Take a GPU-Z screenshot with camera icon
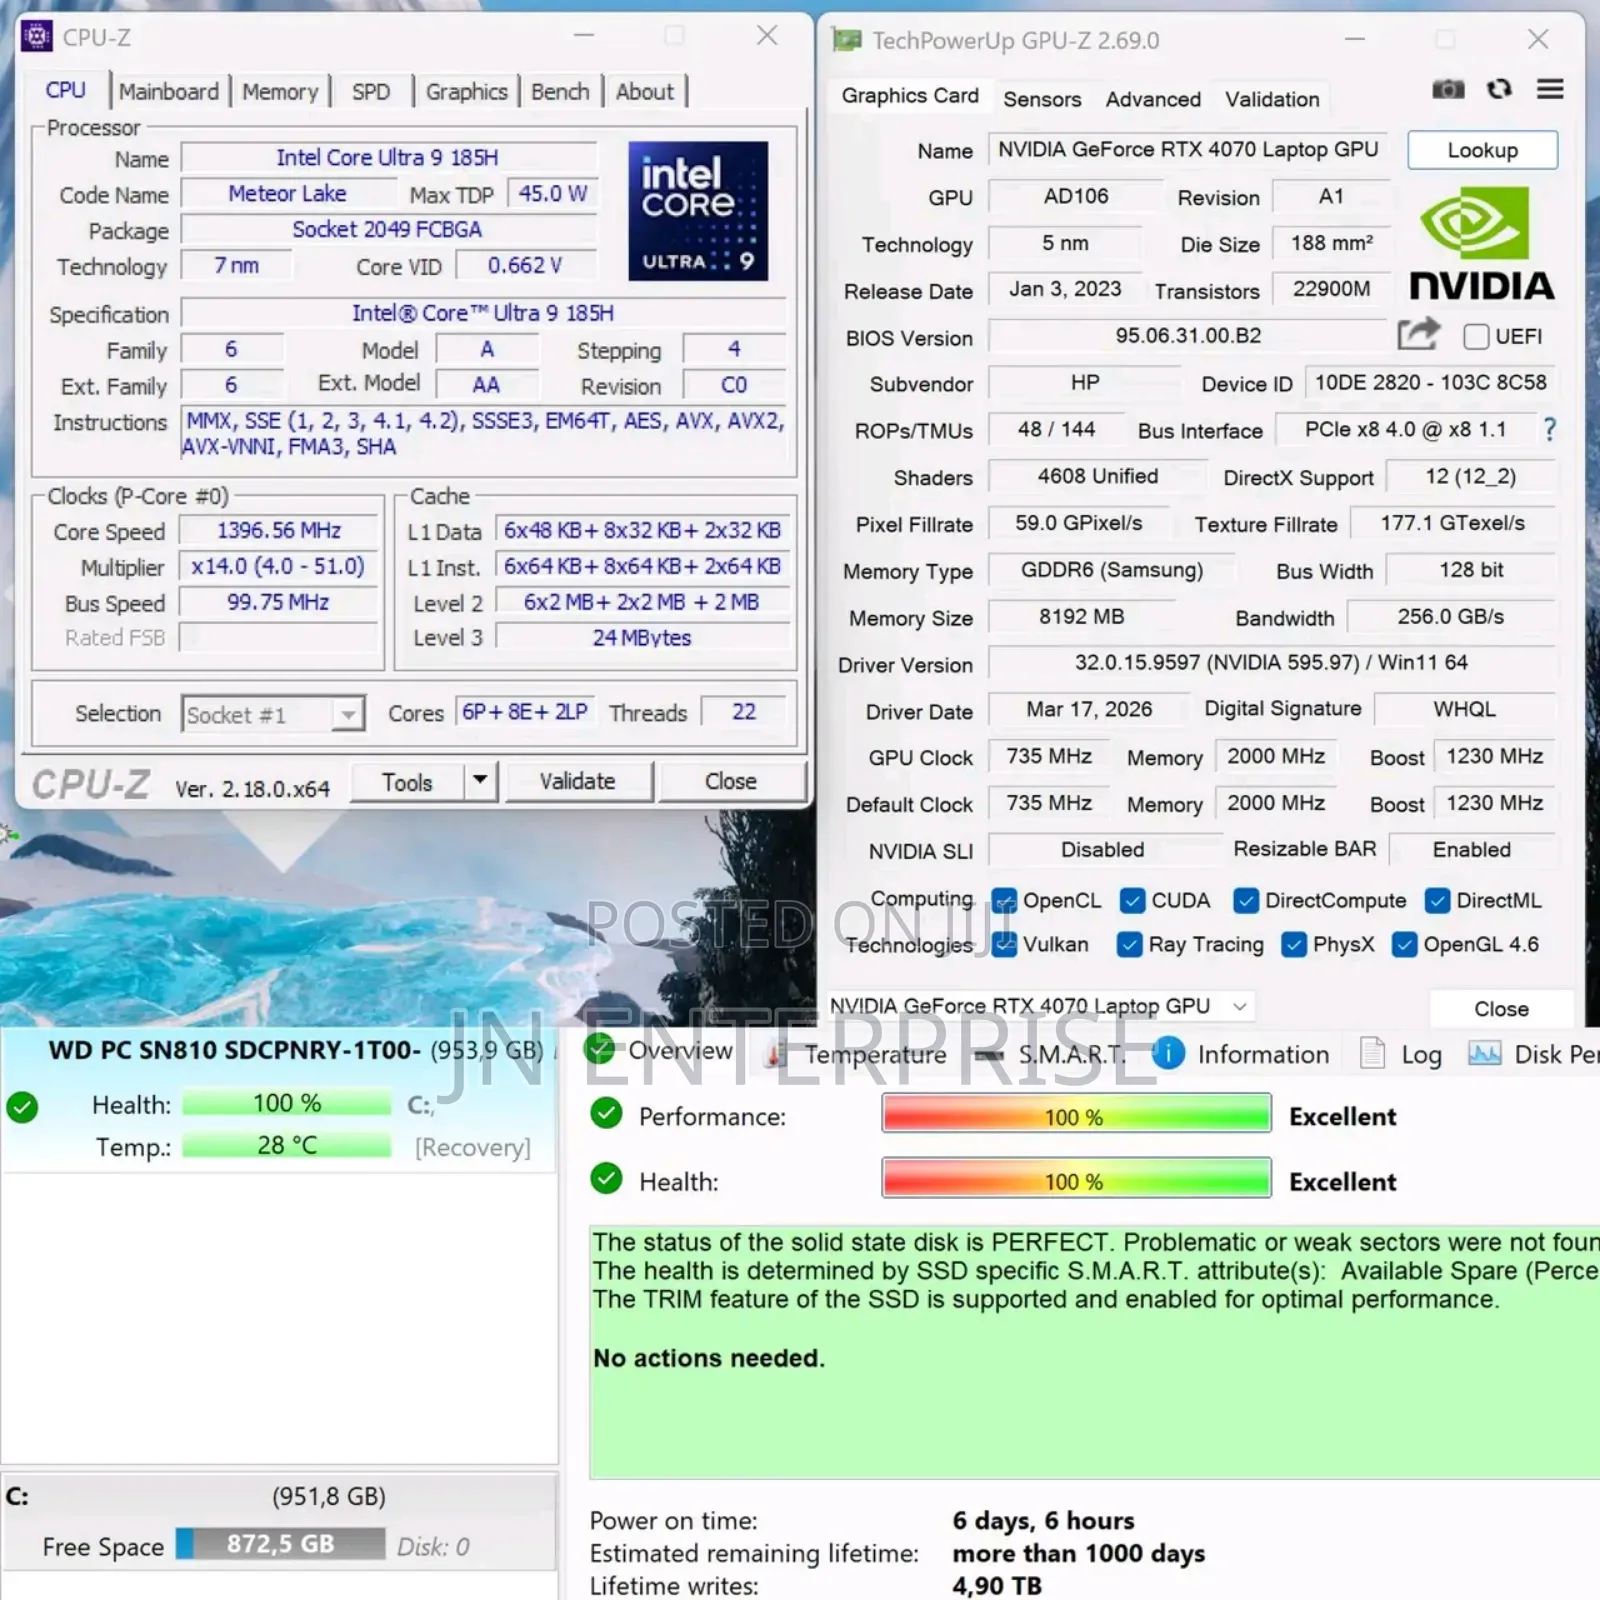This screenshot has height=1600, width=1600. pos(1448,89)
